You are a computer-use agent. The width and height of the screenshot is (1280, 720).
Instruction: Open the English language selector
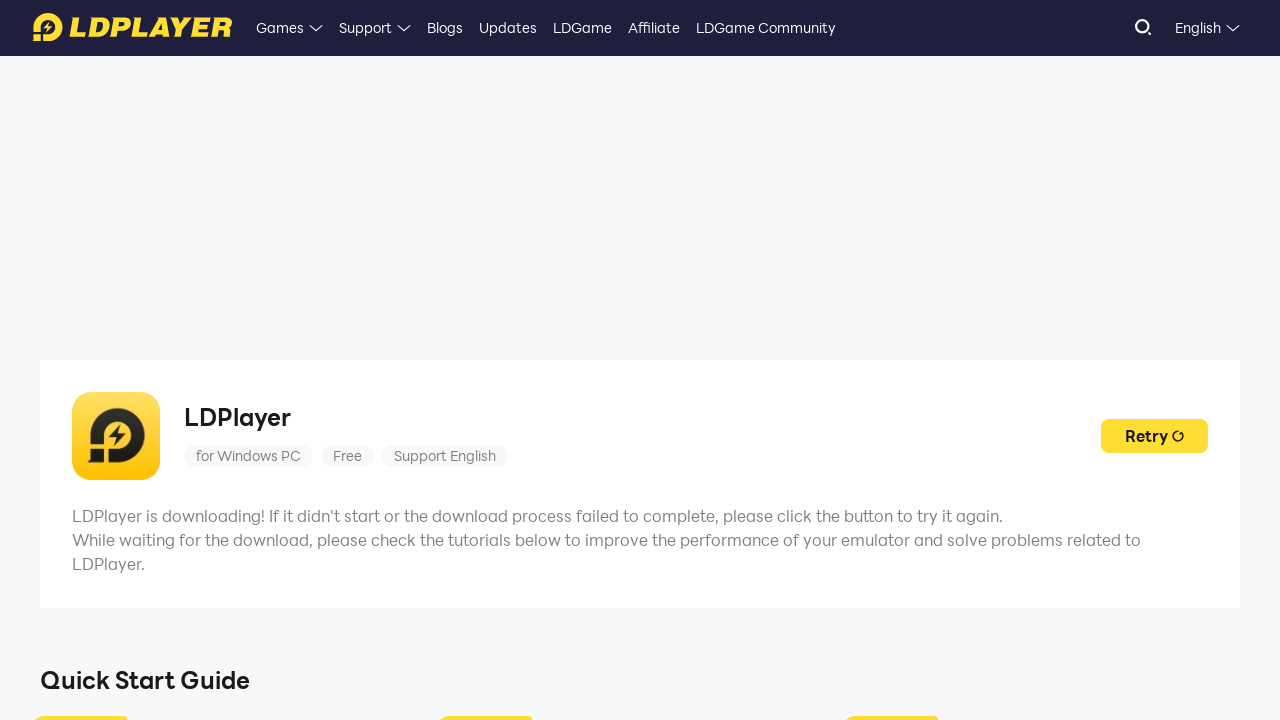[1207, 28]
